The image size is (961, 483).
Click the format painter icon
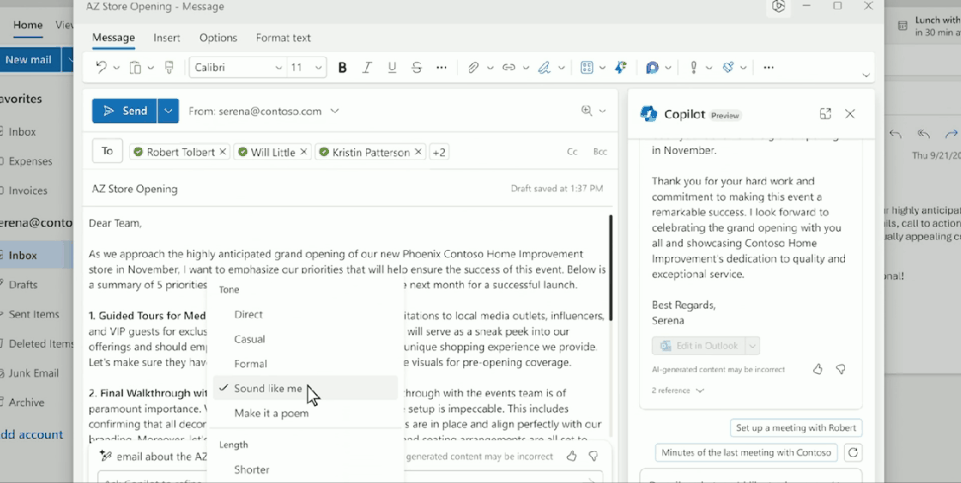tap(169, 68)
